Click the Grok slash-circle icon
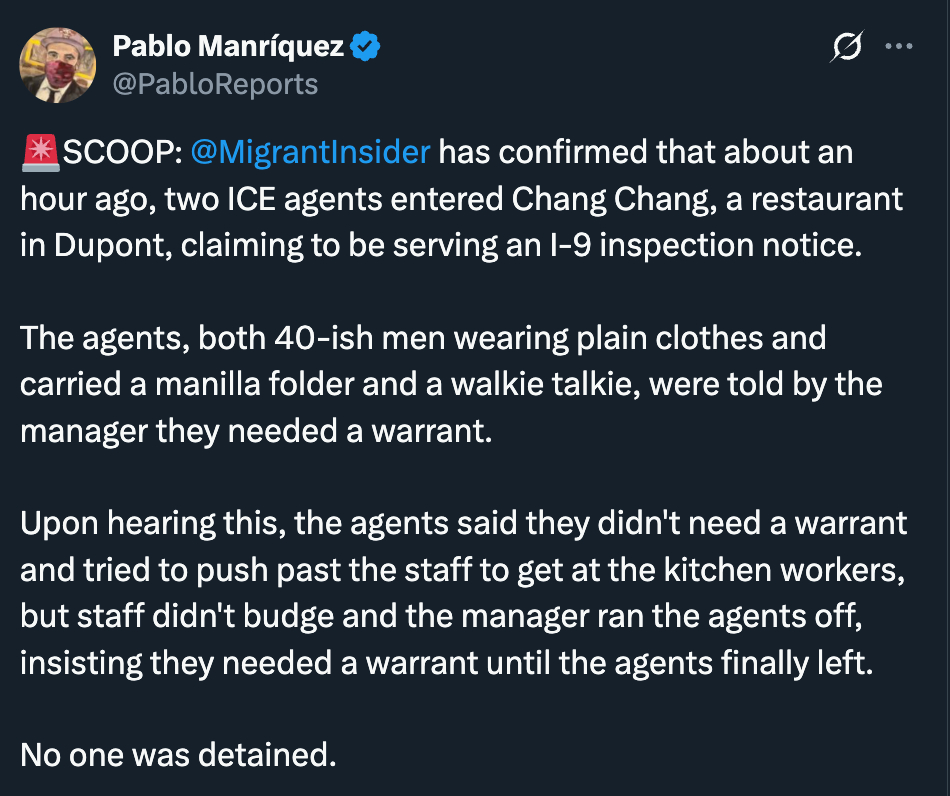The image size is (950, 796). [x=847, y=47]
